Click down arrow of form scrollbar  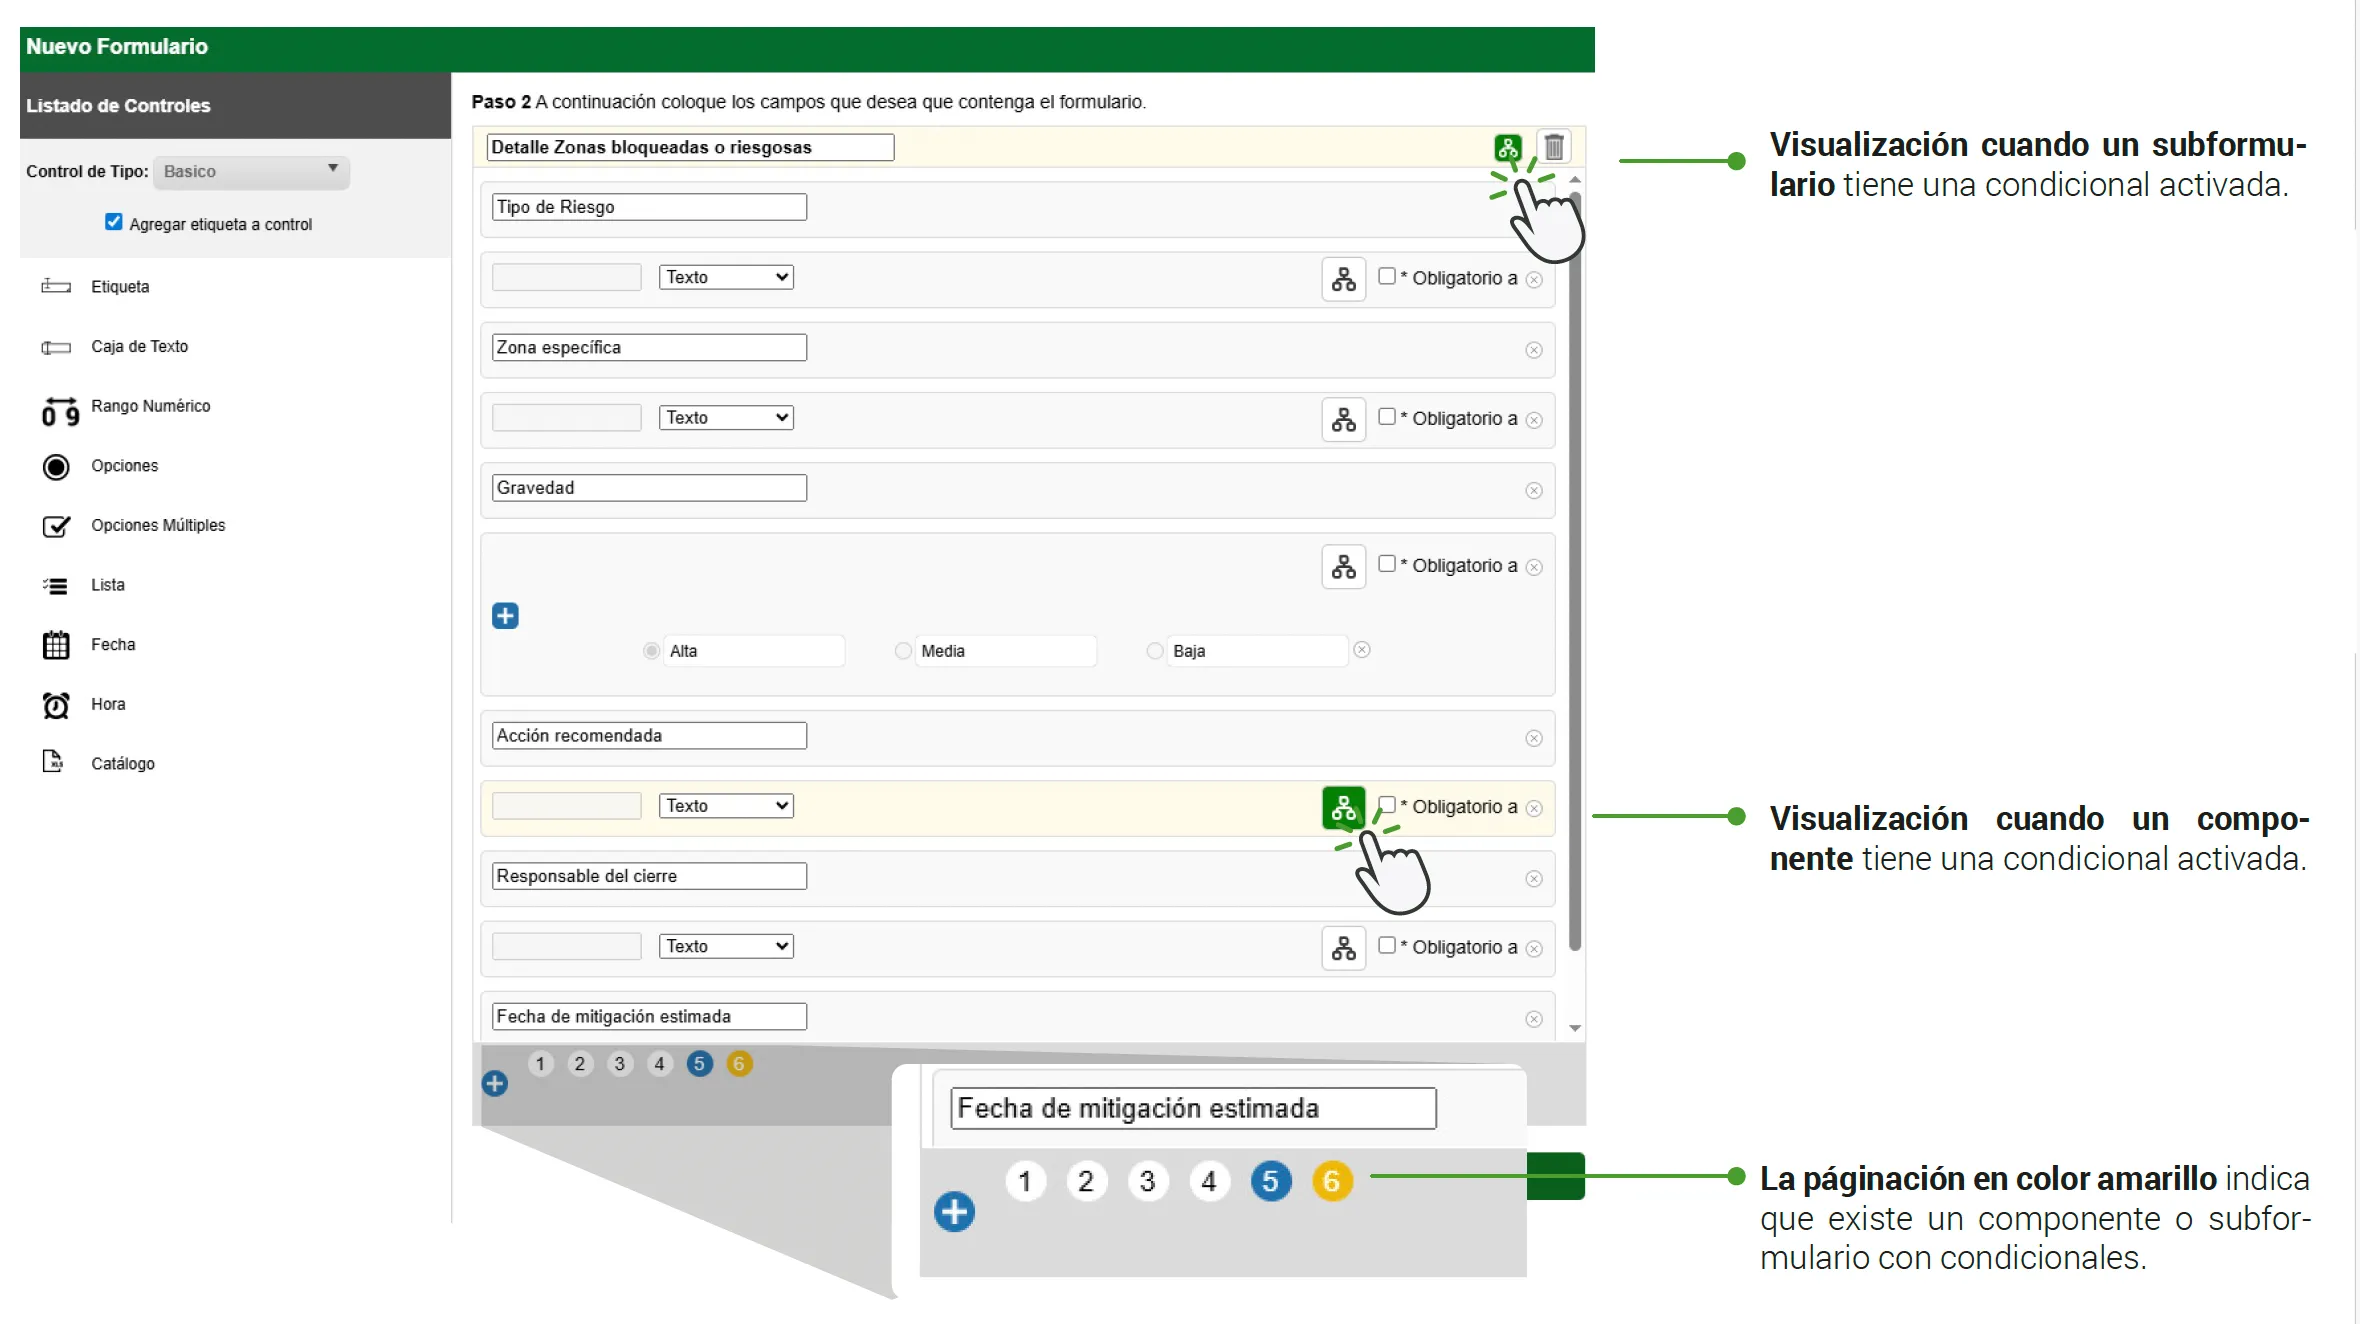pos(1575,1028)
